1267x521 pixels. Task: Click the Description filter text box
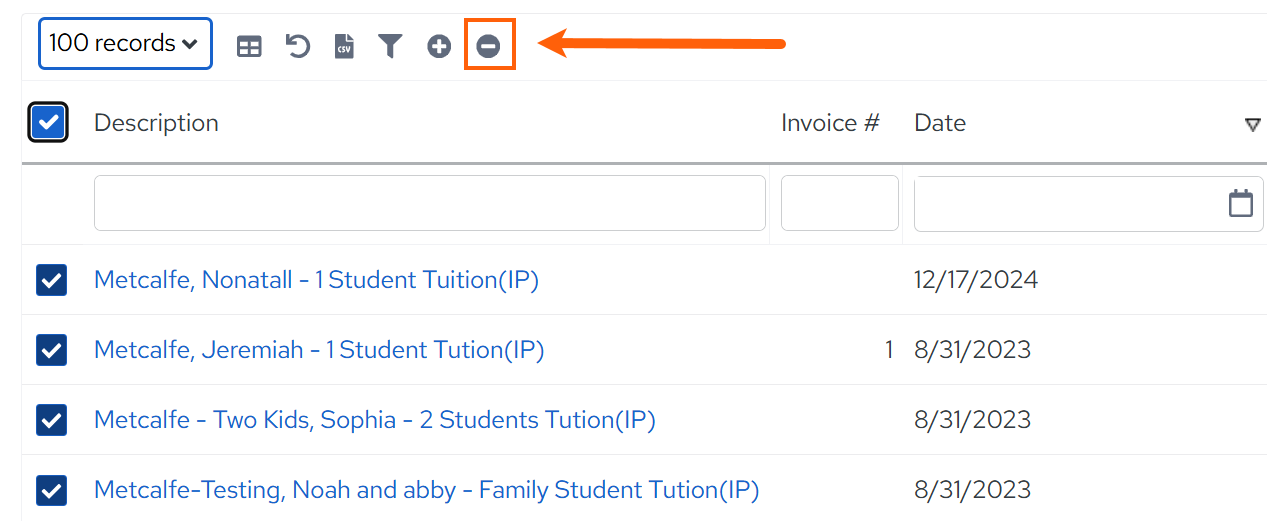tap(430, 203)
